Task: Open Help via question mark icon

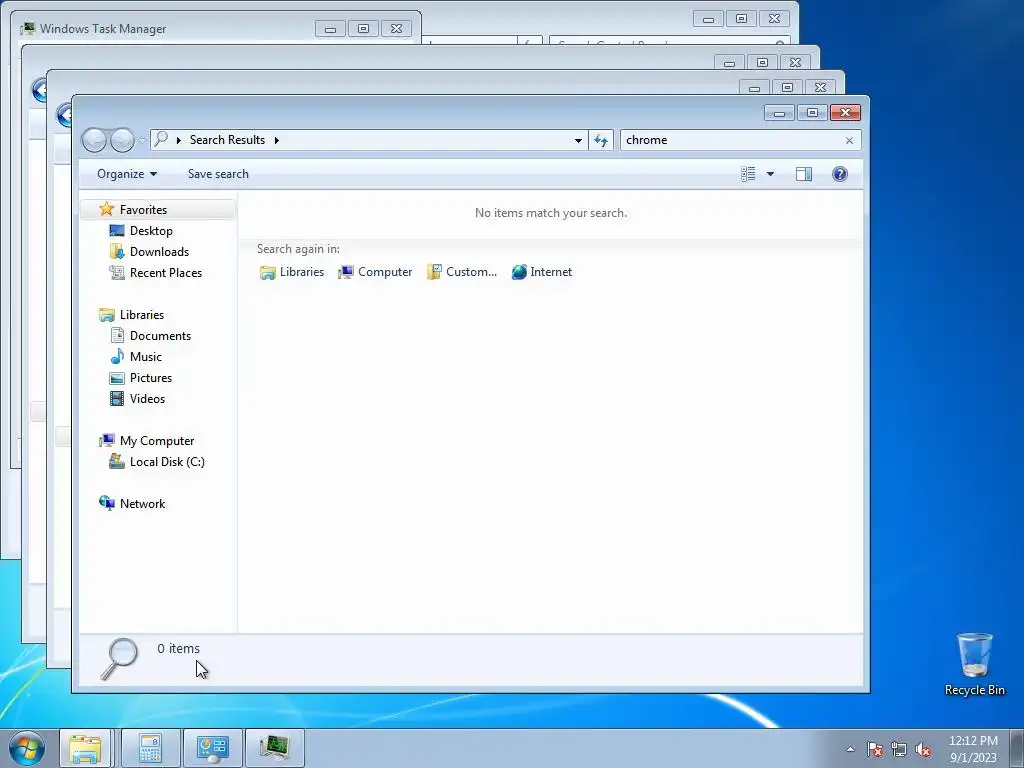Action: [x=840, y=174]
